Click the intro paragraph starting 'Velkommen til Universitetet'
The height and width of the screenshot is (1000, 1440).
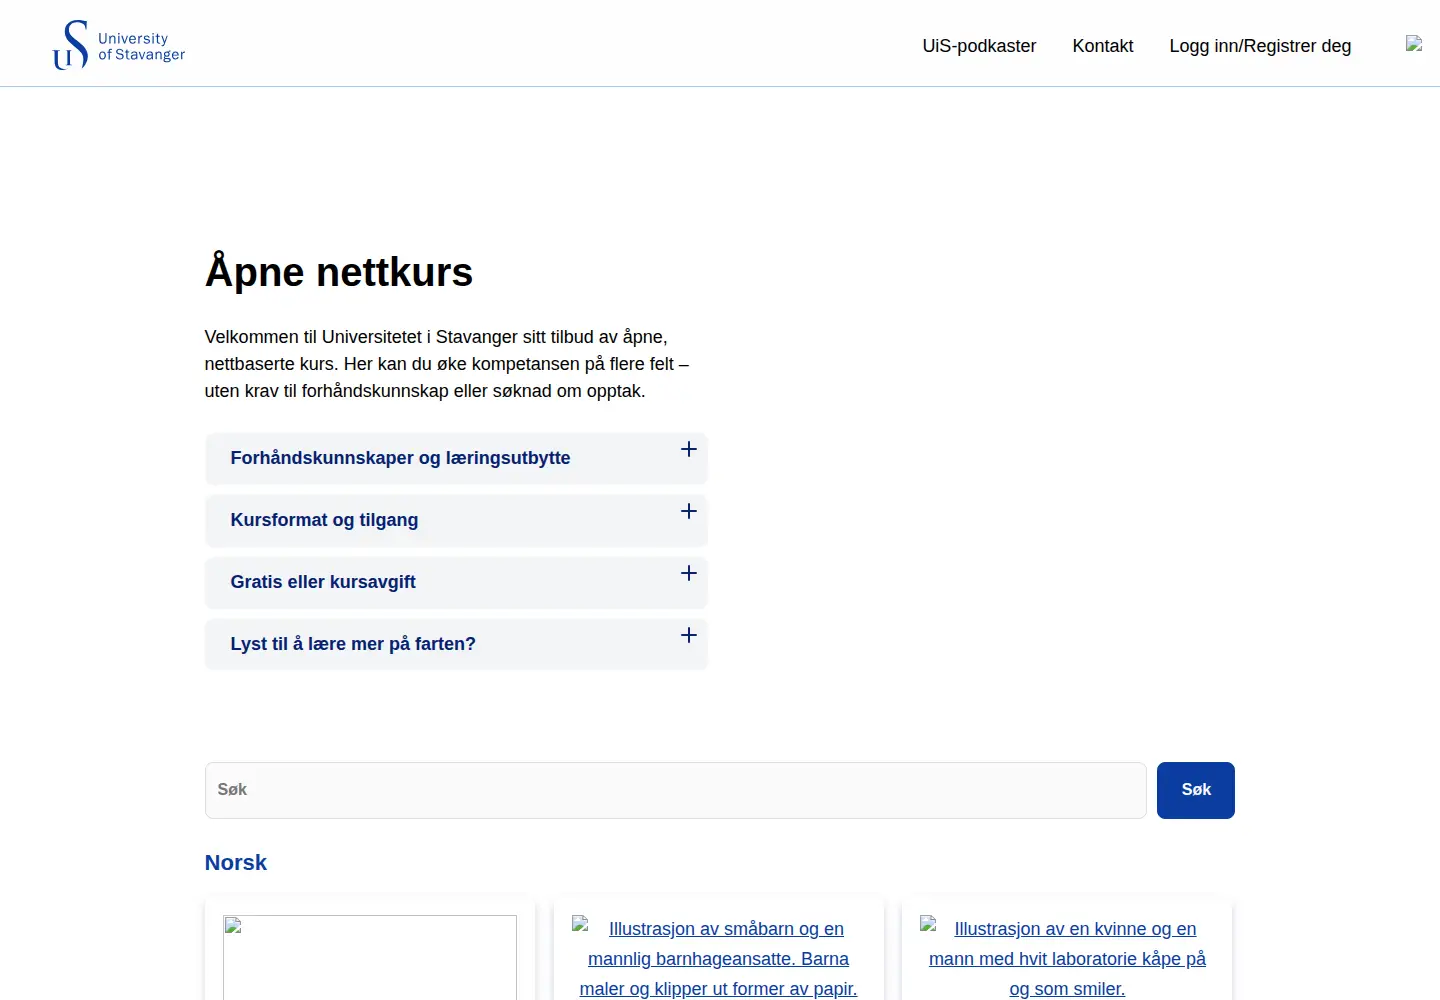pyautogui.click(x=447, y=364)
